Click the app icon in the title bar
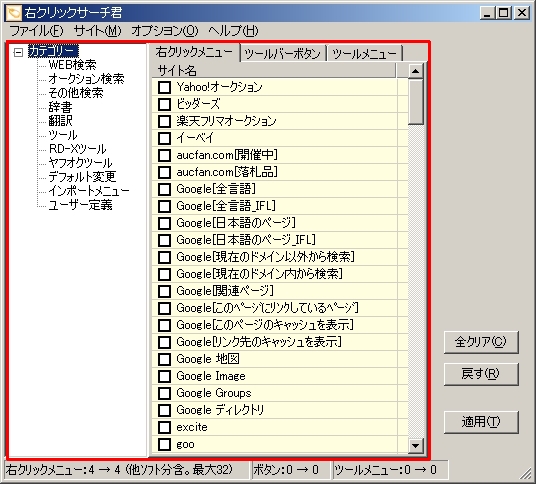This screenshot has width=536, height=484. coord(14,13)
